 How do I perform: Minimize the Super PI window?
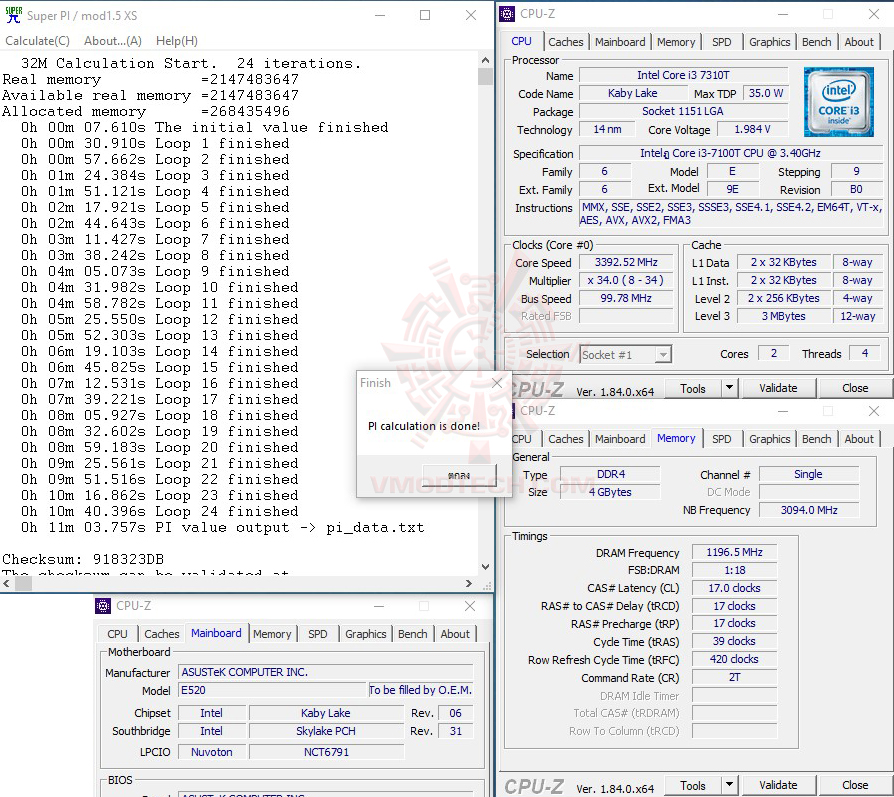(x=380, y=15)
